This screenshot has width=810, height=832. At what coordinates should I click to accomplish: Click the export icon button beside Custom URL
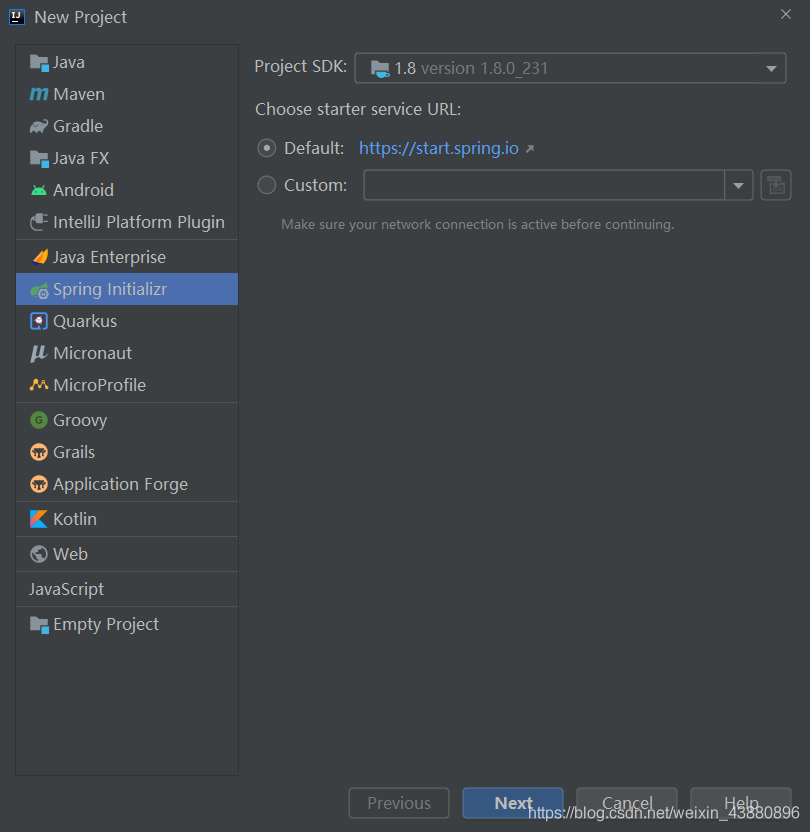(x=776, y=185)
